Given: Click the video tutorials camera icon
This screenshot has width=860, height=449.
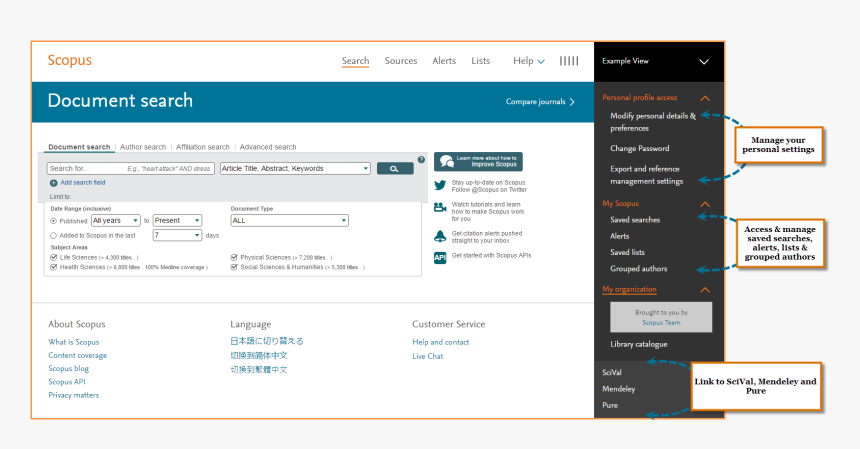Looking at the screenshot, I should point(440,207).
